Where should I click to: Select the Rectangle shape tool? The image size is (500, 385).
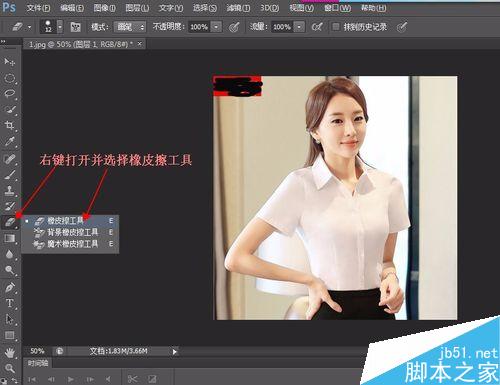[9, 335]
